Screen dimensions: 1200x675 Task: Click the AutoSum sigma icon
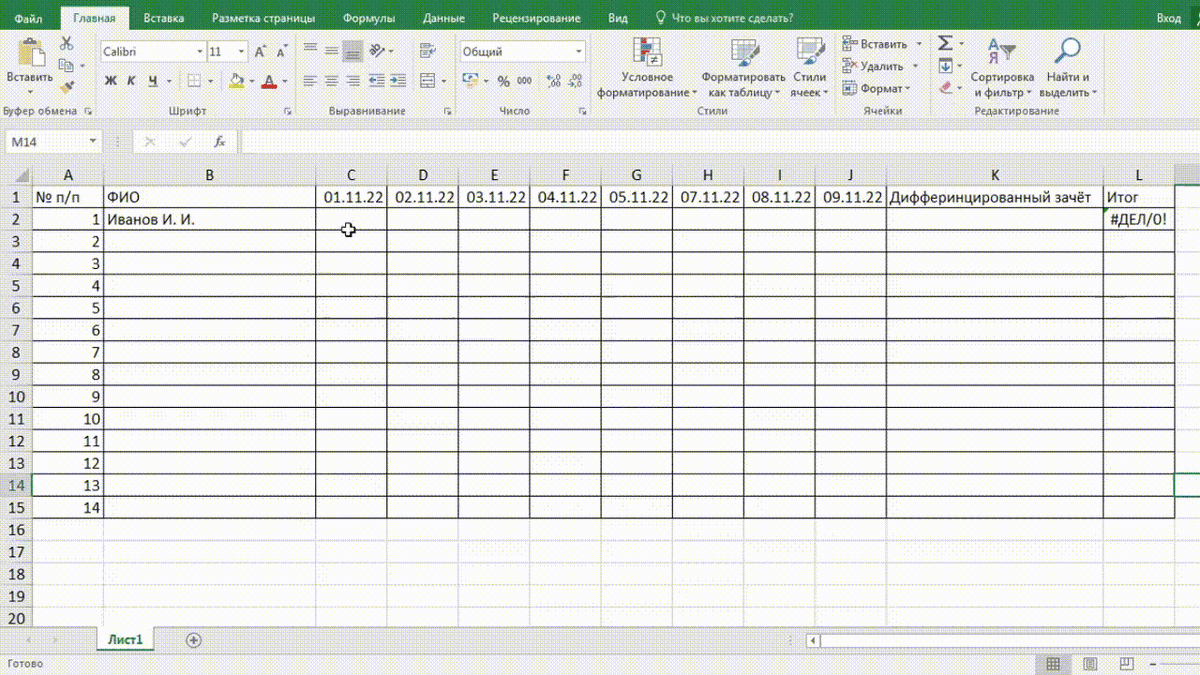point(945,43)
